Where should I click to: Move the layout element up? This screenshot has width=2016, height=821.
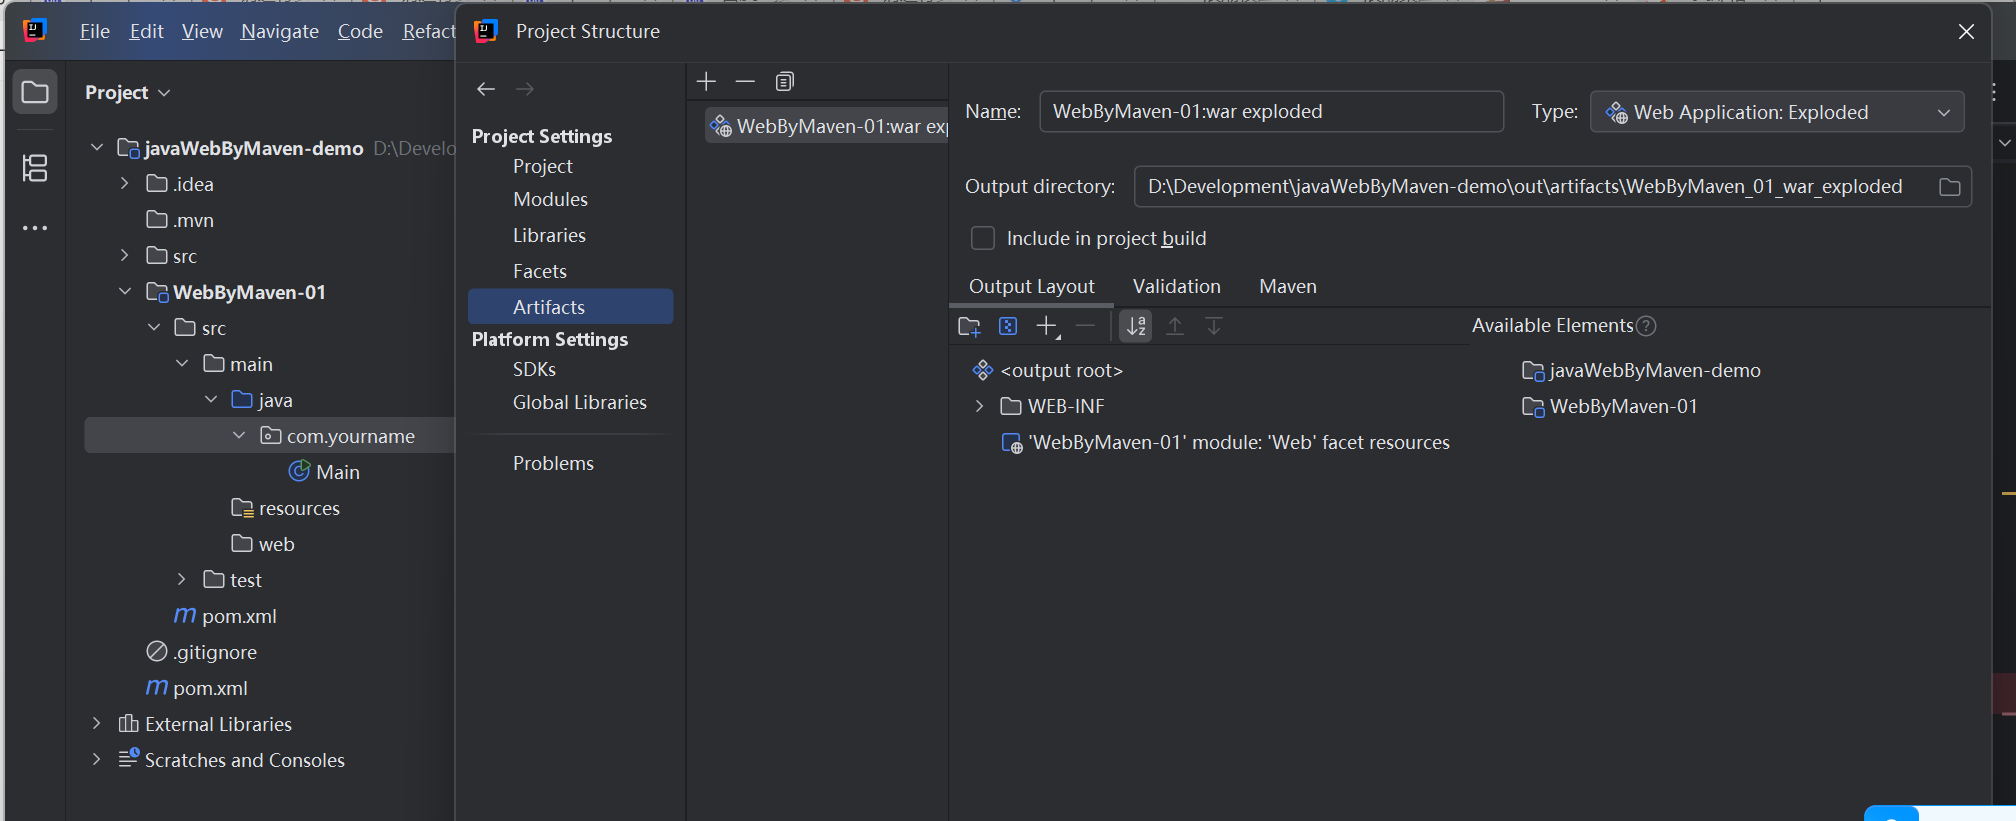click(1175, 326)
